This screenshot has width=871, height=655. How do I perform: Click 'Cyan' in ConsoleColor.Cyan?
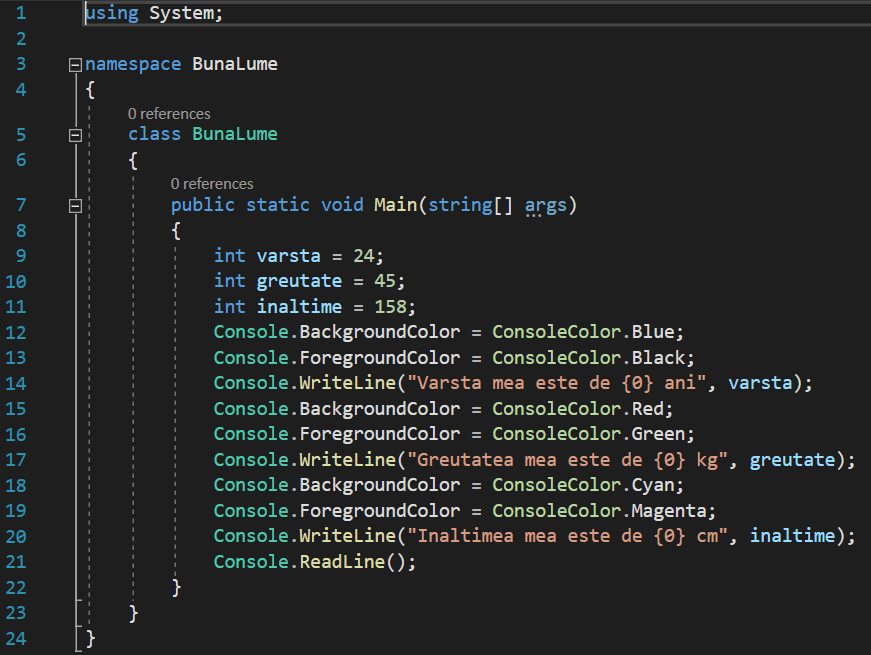(x=653, y=486)
